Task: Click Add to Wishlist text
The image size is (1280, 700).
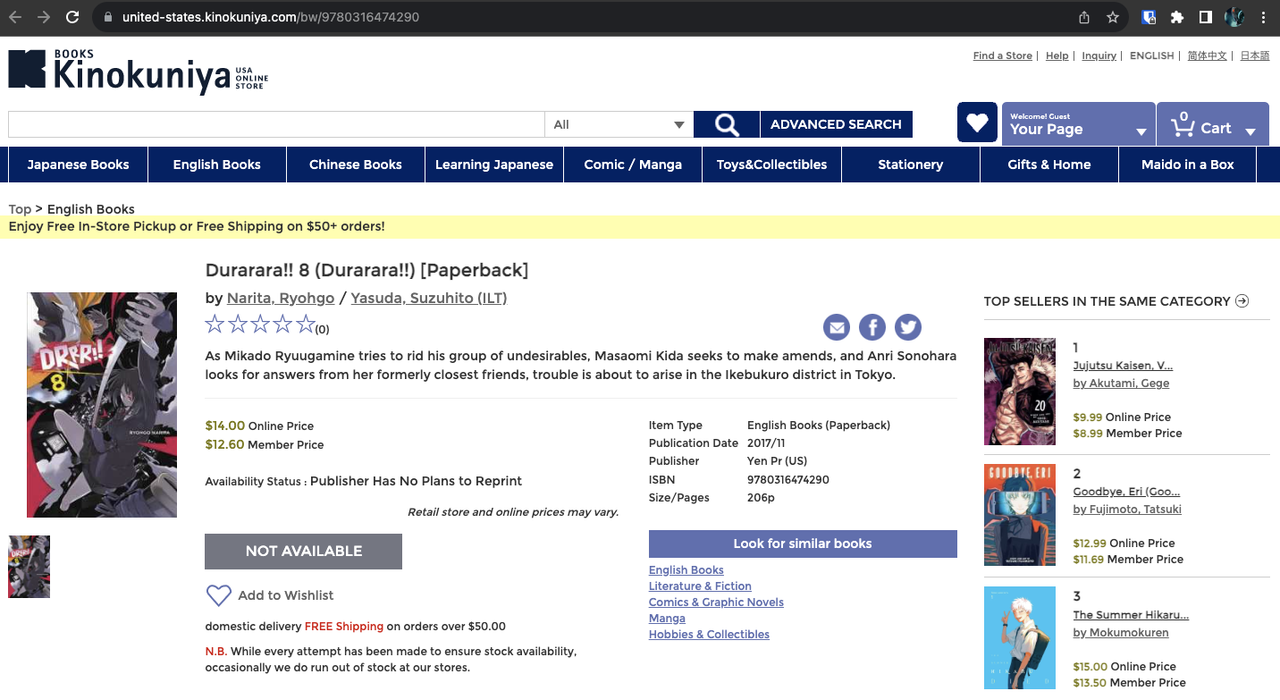Action: click(x=286, y=595)
